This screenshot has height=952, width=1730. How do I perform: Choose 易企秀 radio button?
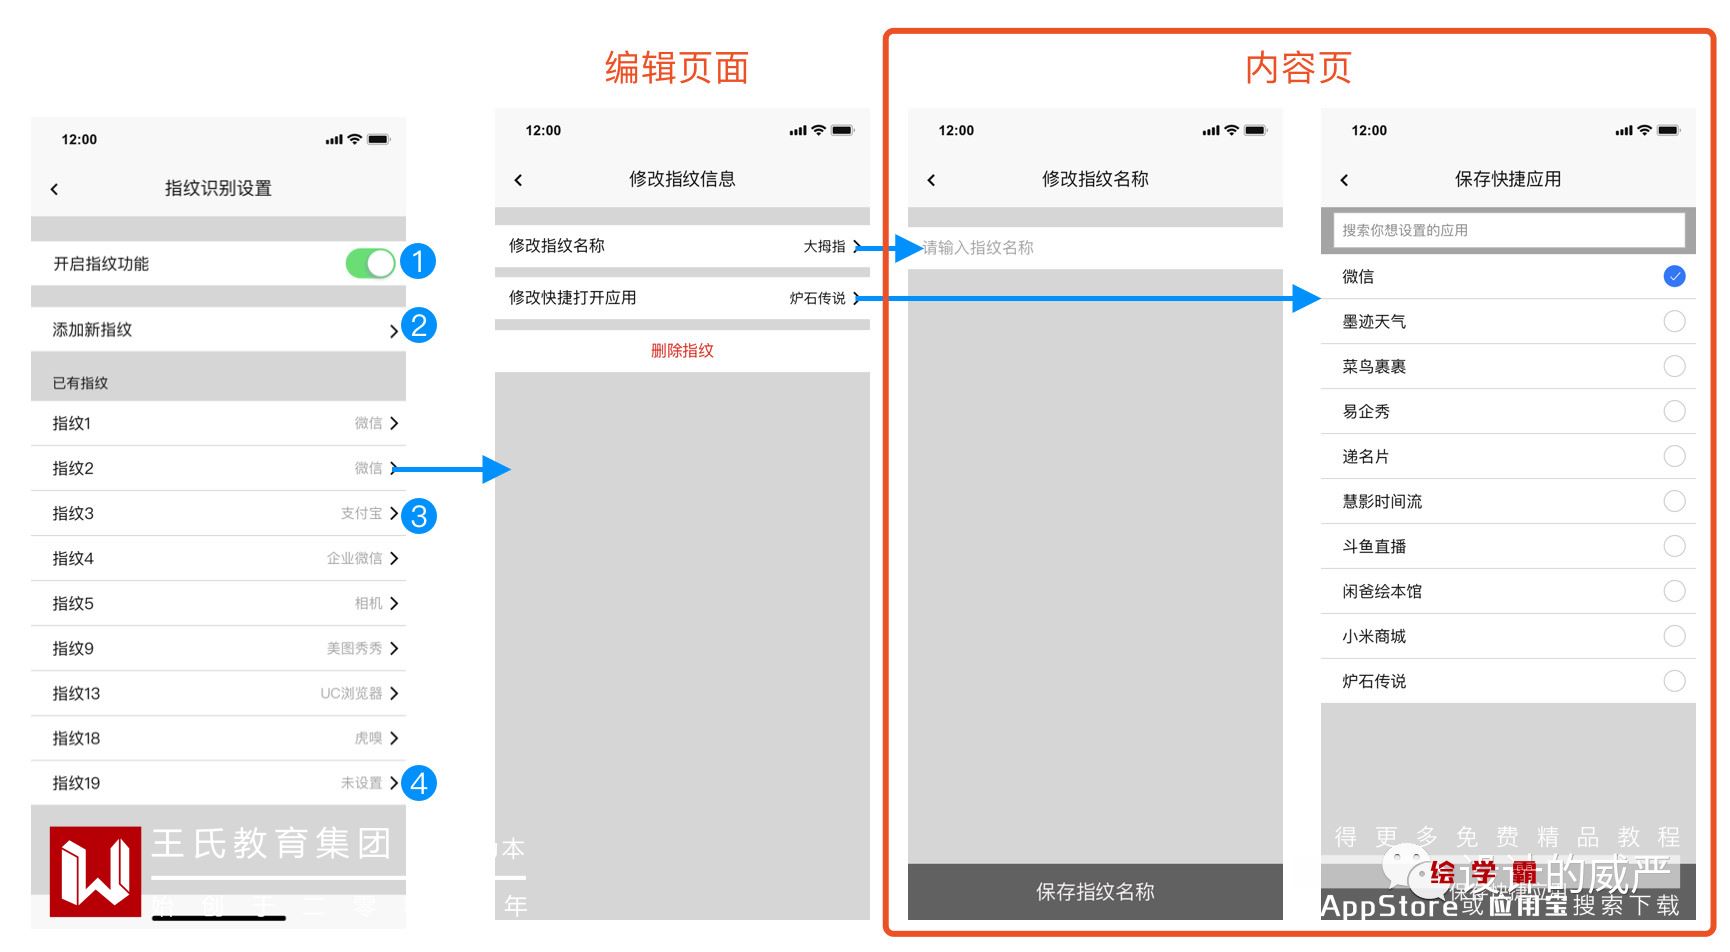pos(1674,411)
